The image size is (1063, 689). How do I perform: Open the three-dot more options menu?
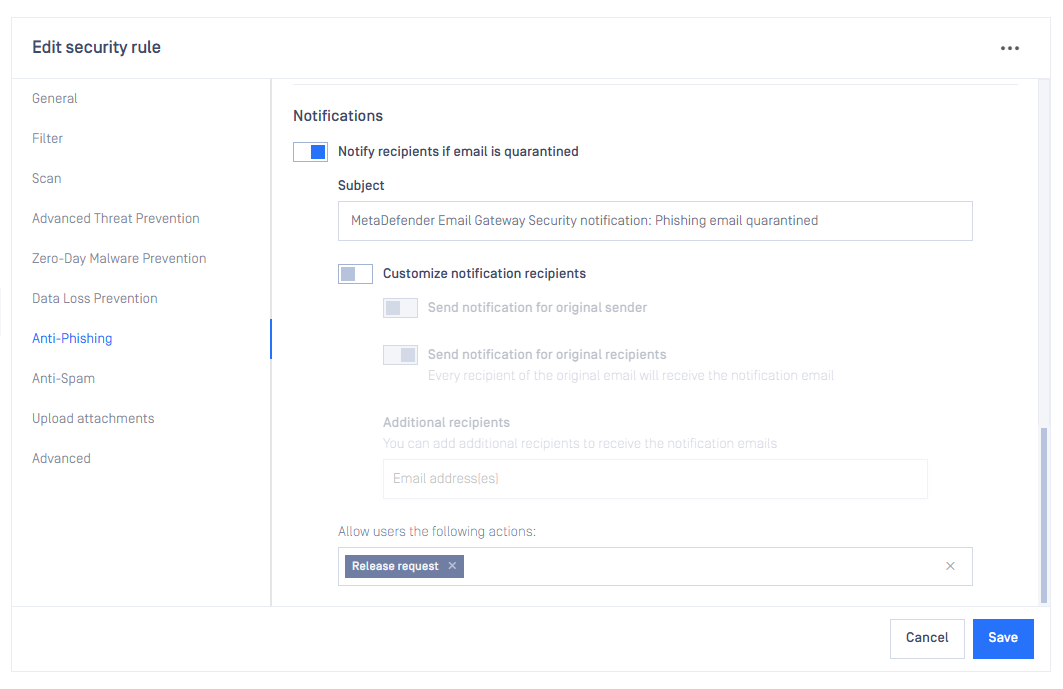tap(1009, 48)
